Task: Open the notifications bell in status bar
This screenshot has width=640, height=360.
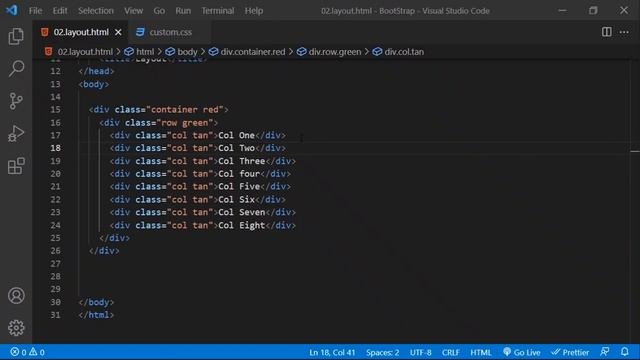Action: click(624, 352)
